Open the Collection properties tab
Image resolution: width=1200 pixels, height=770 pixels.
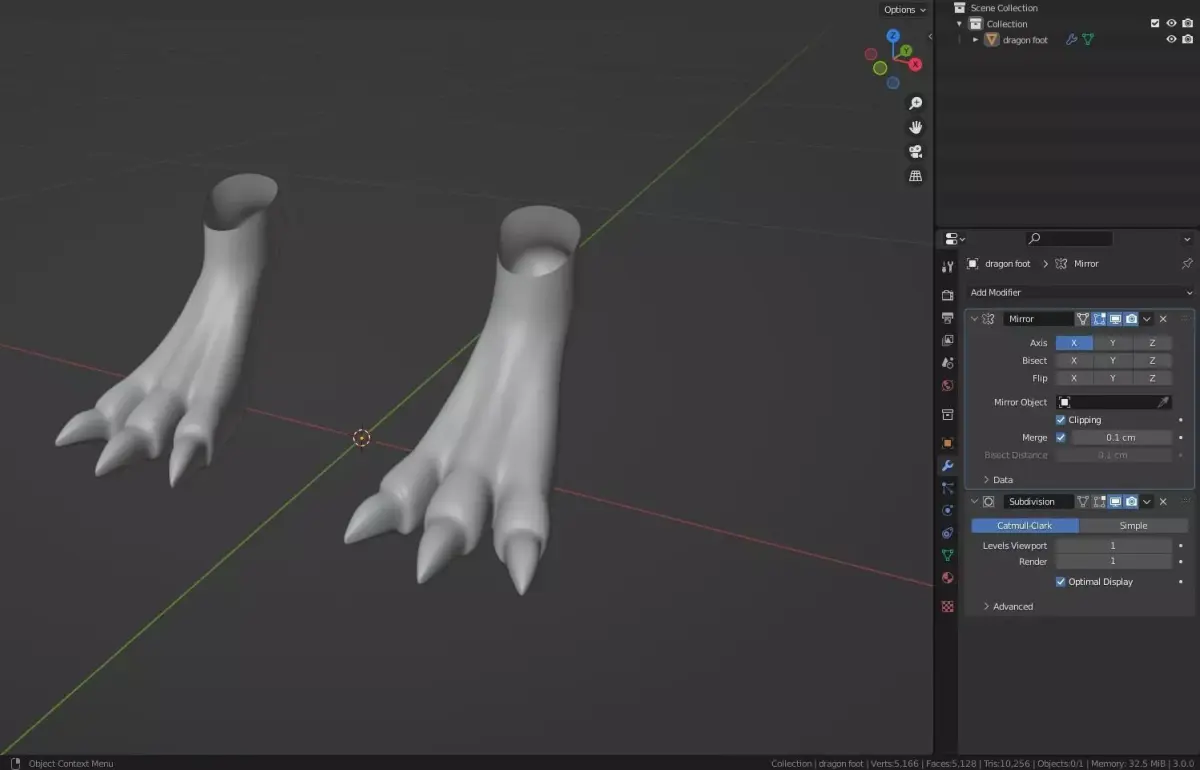948,414
